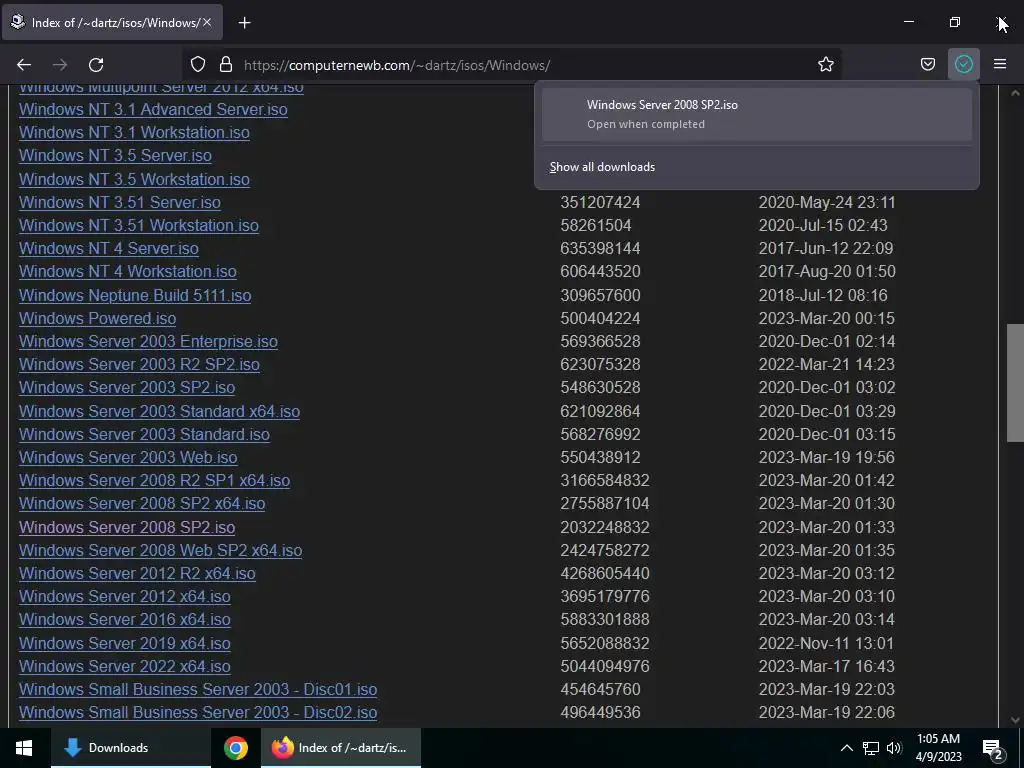The image size is (1024, 768).
Task: Close the Index of /~dartz/isos/Windows/ tab
Action: pyautogui.click(x=207, y=22)
